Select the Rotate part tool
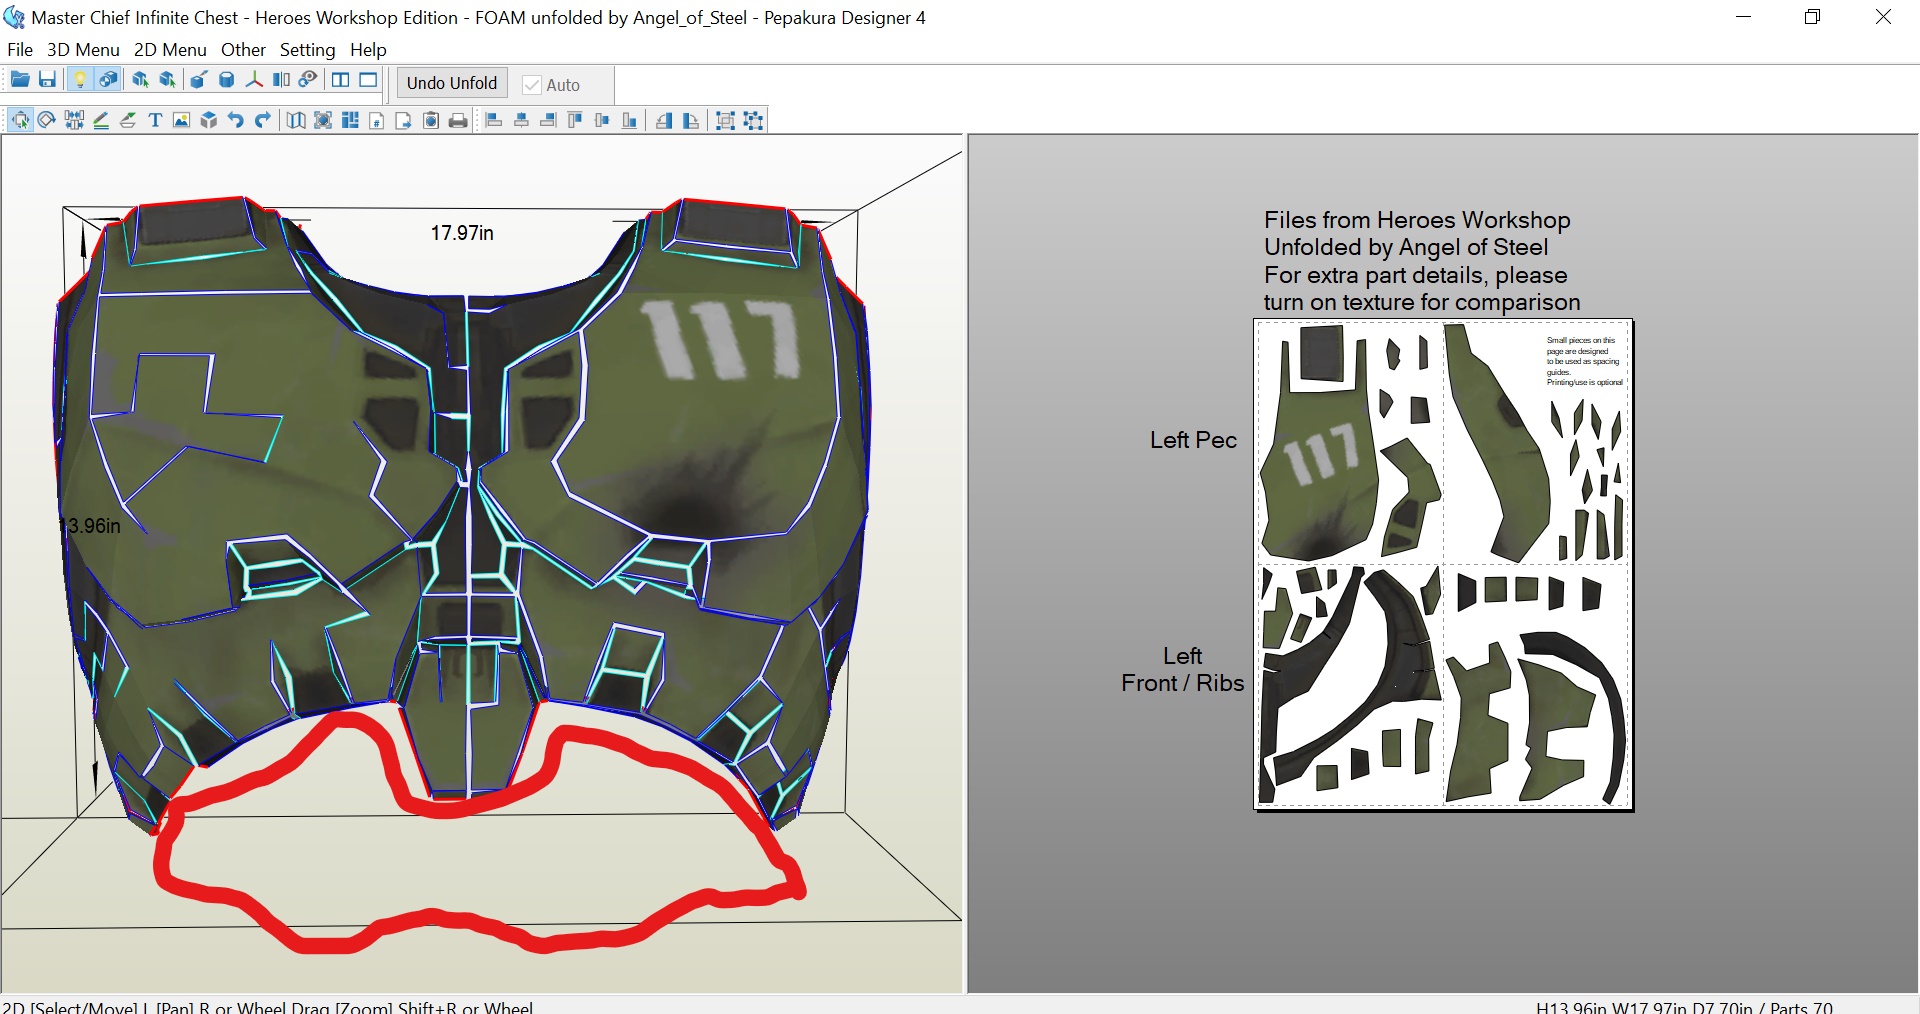 tap(46, 120)
